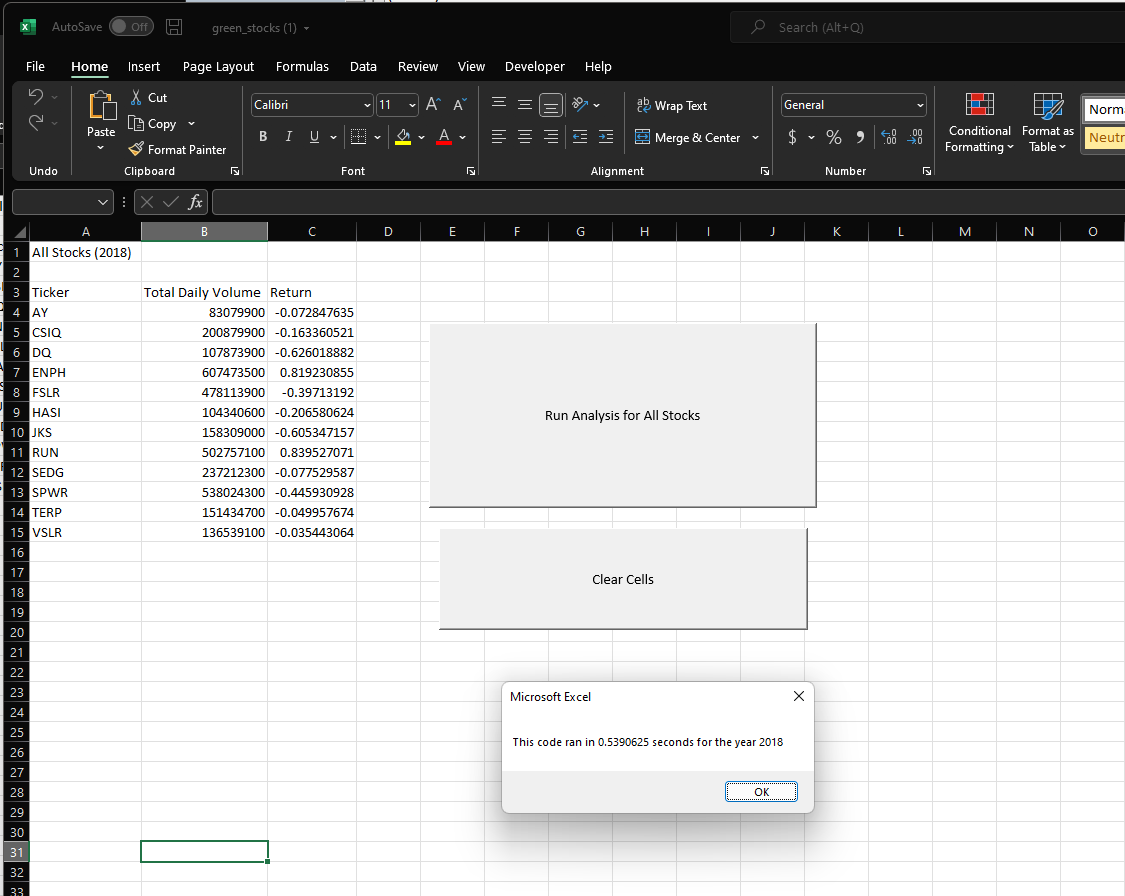Toggle Merge & Center
Image resolution: width=1125 pixels, height=896 pixels.
click(687, 137)
